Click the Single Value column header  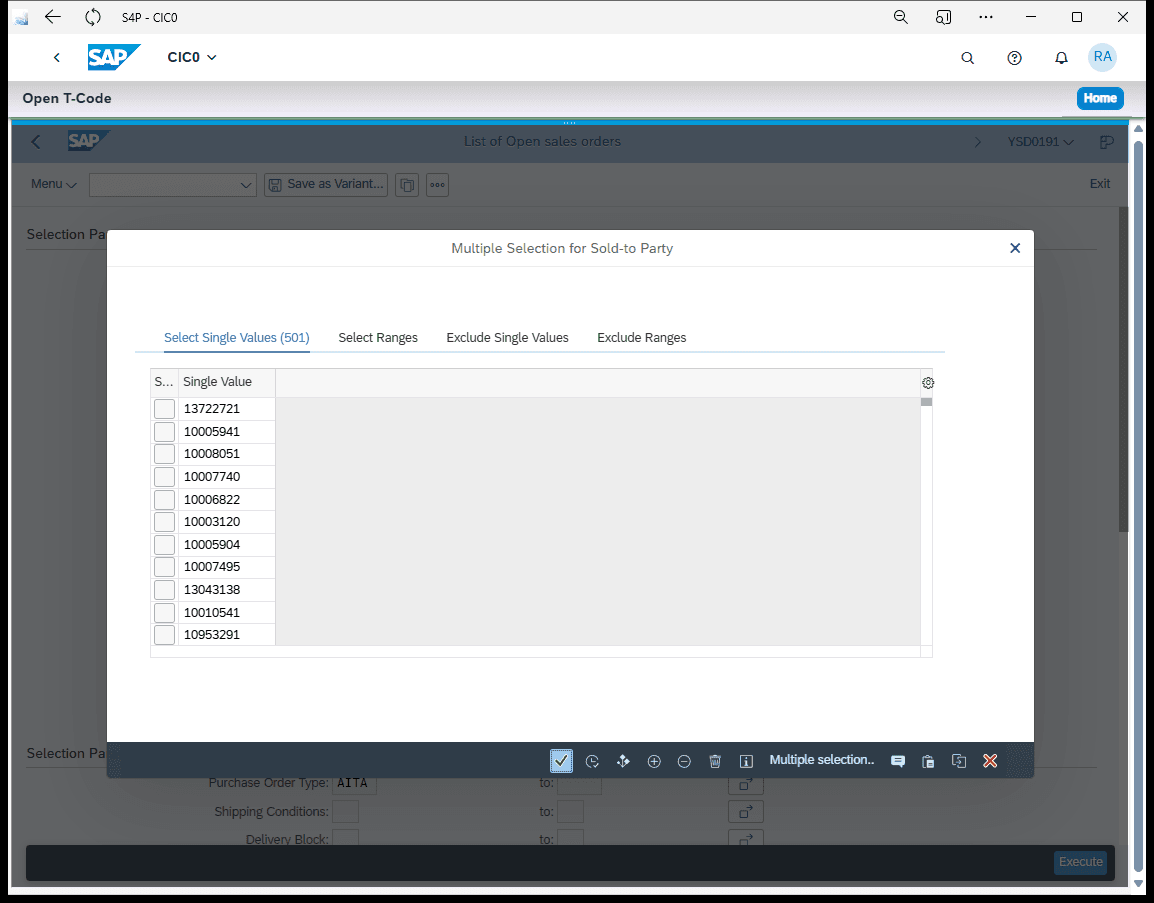click(227, 382)
